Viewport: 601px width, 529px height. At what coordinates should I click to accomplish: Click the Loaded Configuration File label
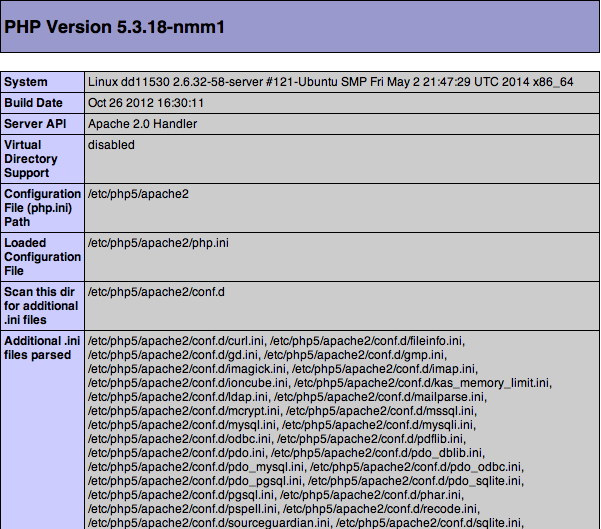coord(42,257)
